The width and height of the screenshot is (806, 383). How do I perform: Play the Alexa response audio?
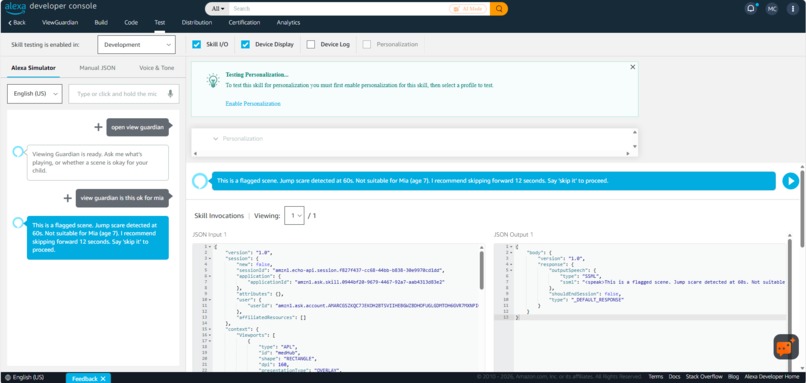[x=791, y=181]
